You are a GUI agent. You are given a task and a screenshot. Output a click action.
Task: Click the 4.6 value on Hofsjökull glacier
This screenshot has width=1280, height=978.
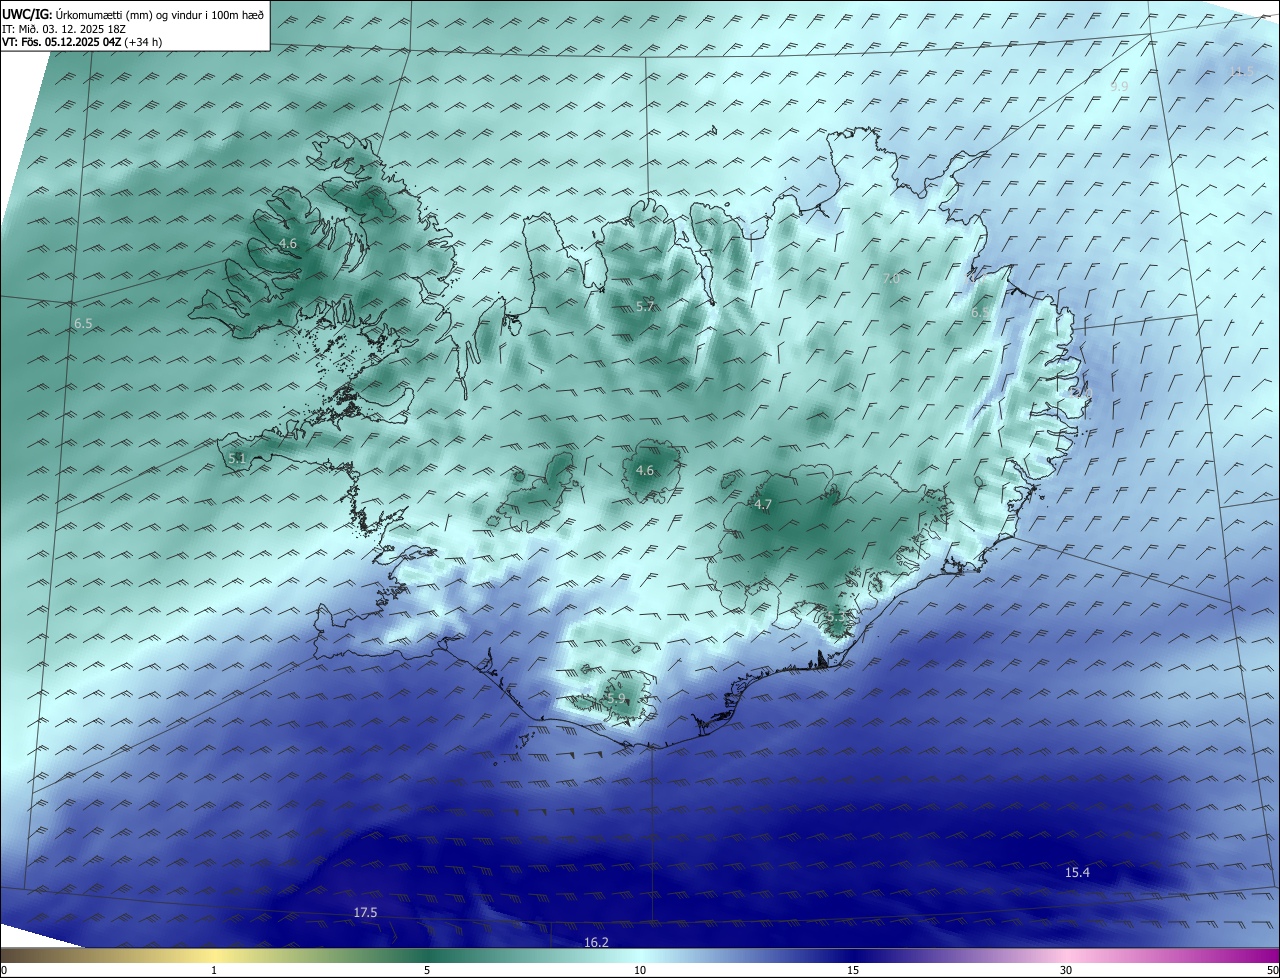(x=645, y=471)
